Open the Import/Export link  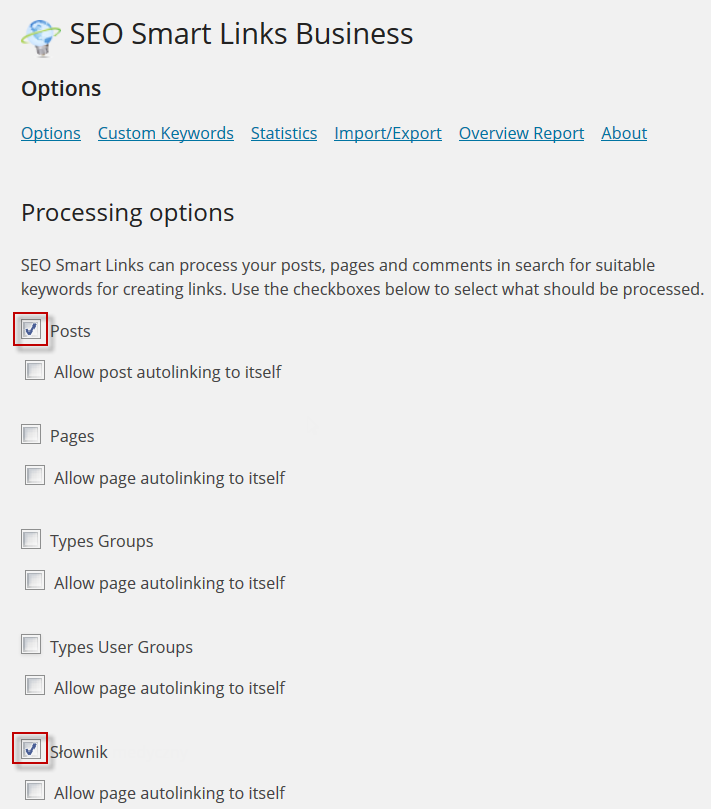[387, 133]
